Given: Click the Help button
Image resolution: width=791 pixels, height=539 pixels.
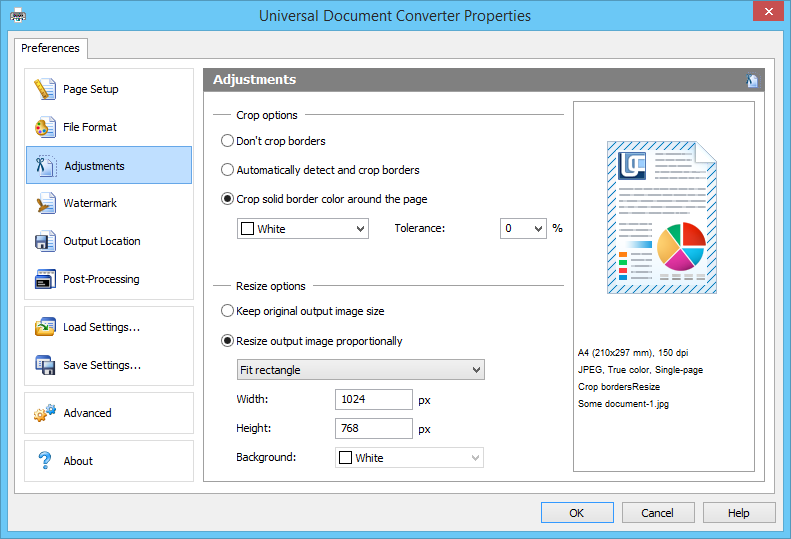Looking at the screenshot, I should click(x=739, y=513).
